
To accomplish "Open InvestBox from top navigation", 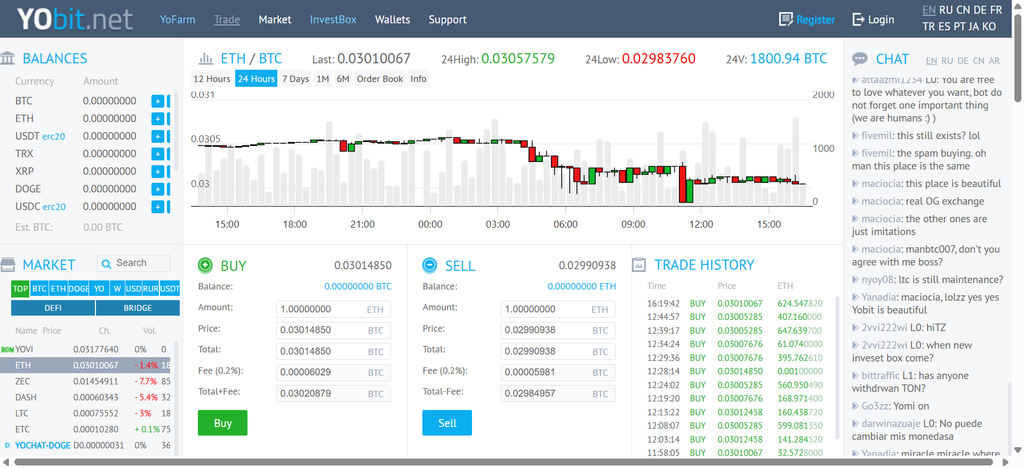I will coord(333,20).
